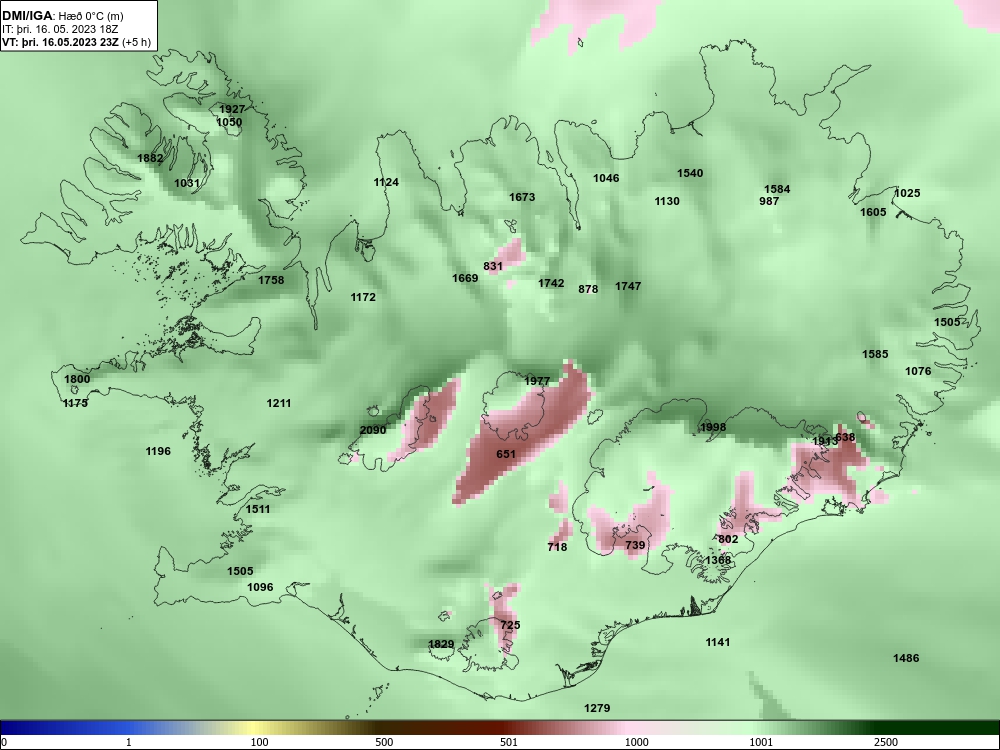
Task: Click the 718 height label
Action: (557, 547)
